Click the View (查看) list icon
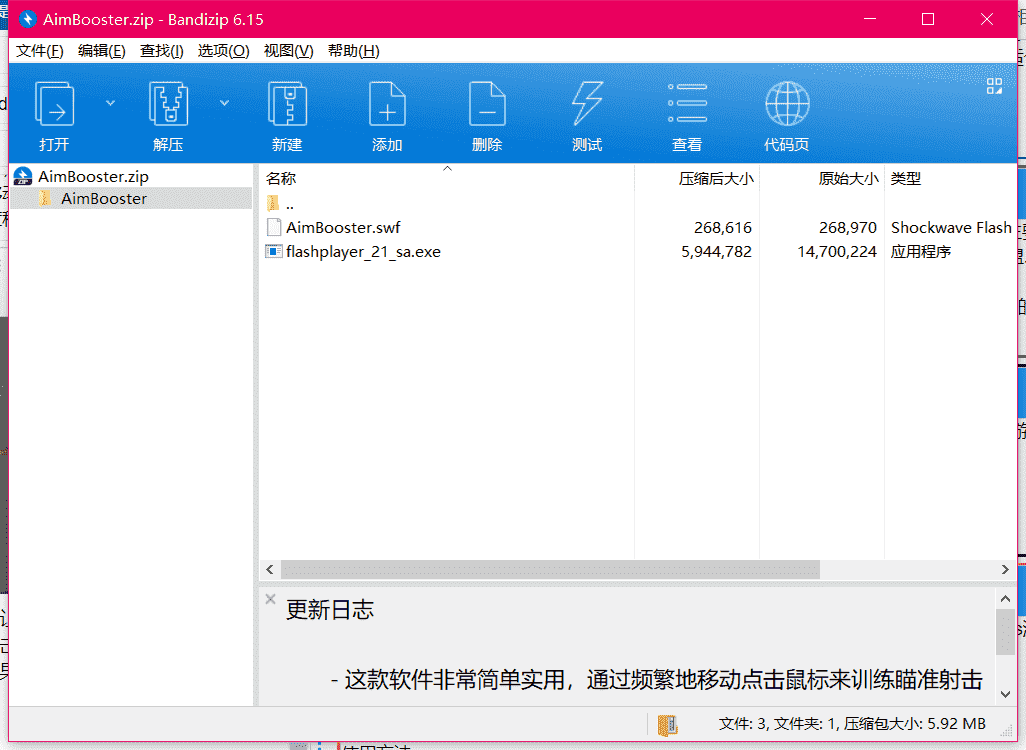Screen dimensions: 1026x750 pos(687,103)
